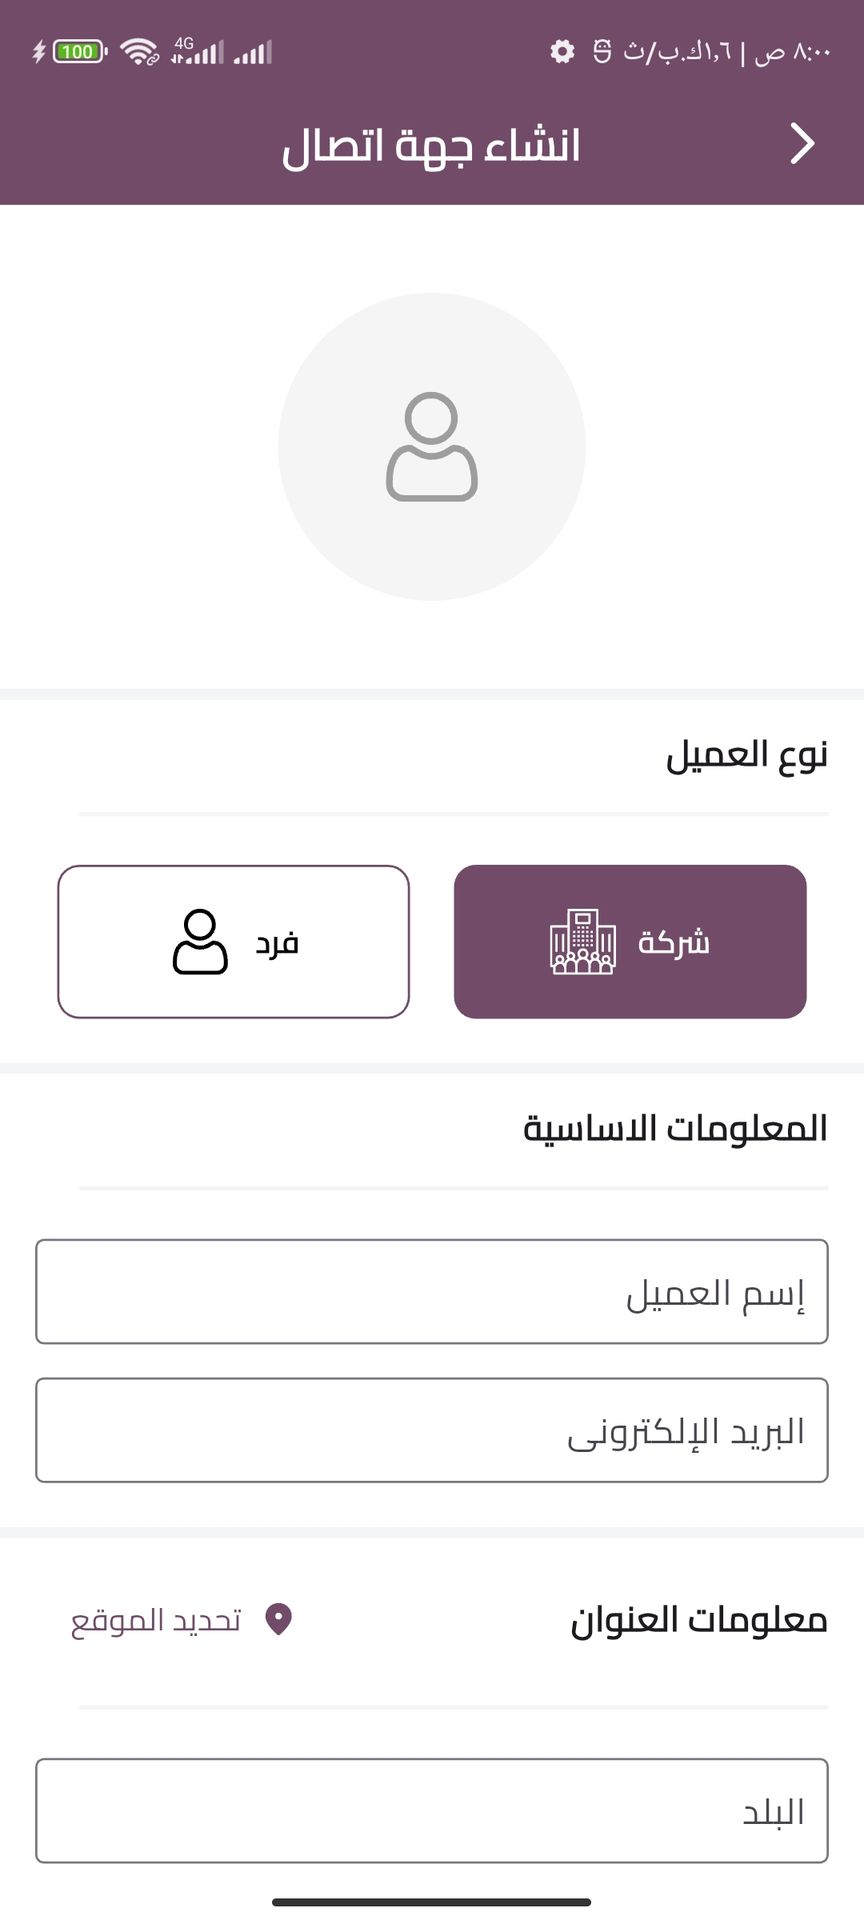
Task: Tap the avatar placeholder silhouette to add photo
Action: (432, 446)
